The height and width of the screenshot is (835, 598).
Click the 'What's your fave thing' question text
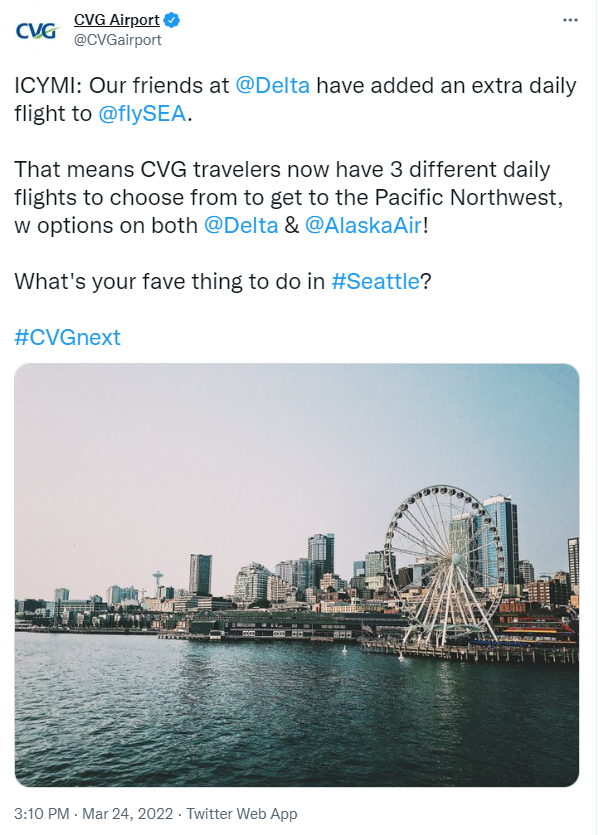pyautogui.click(x=223, y=282)
